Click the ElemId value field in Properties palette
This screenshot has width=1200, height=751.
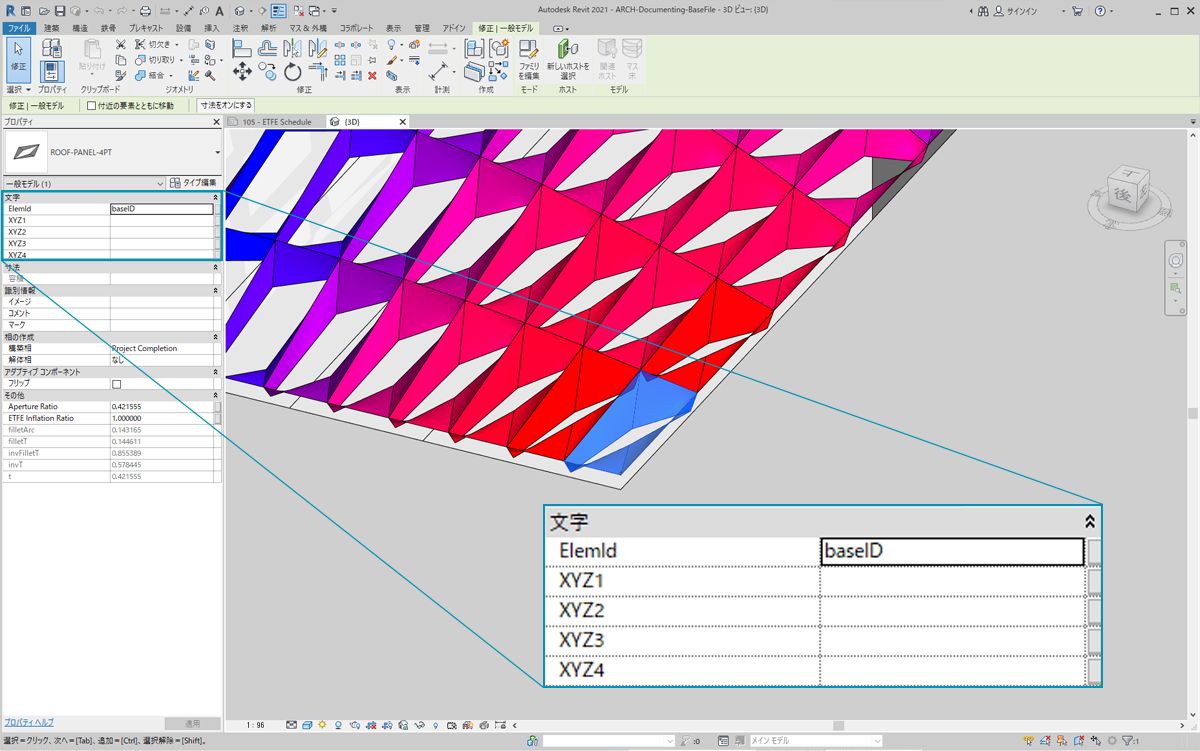[x=161, y=209]
